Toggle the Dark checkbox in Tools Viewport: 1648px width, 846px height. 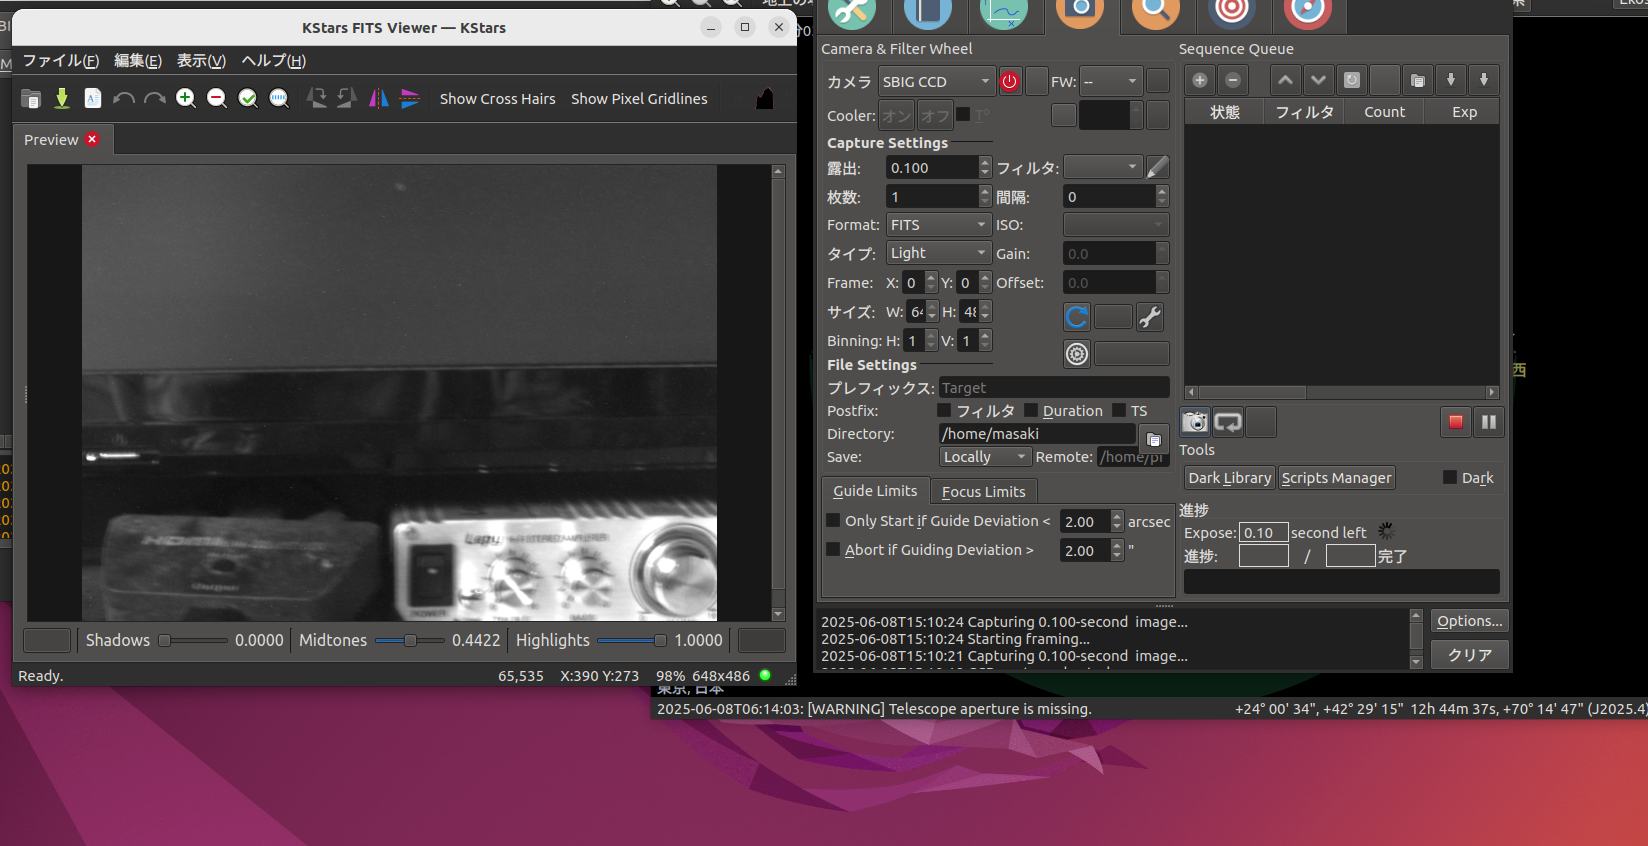[1450, 477]
